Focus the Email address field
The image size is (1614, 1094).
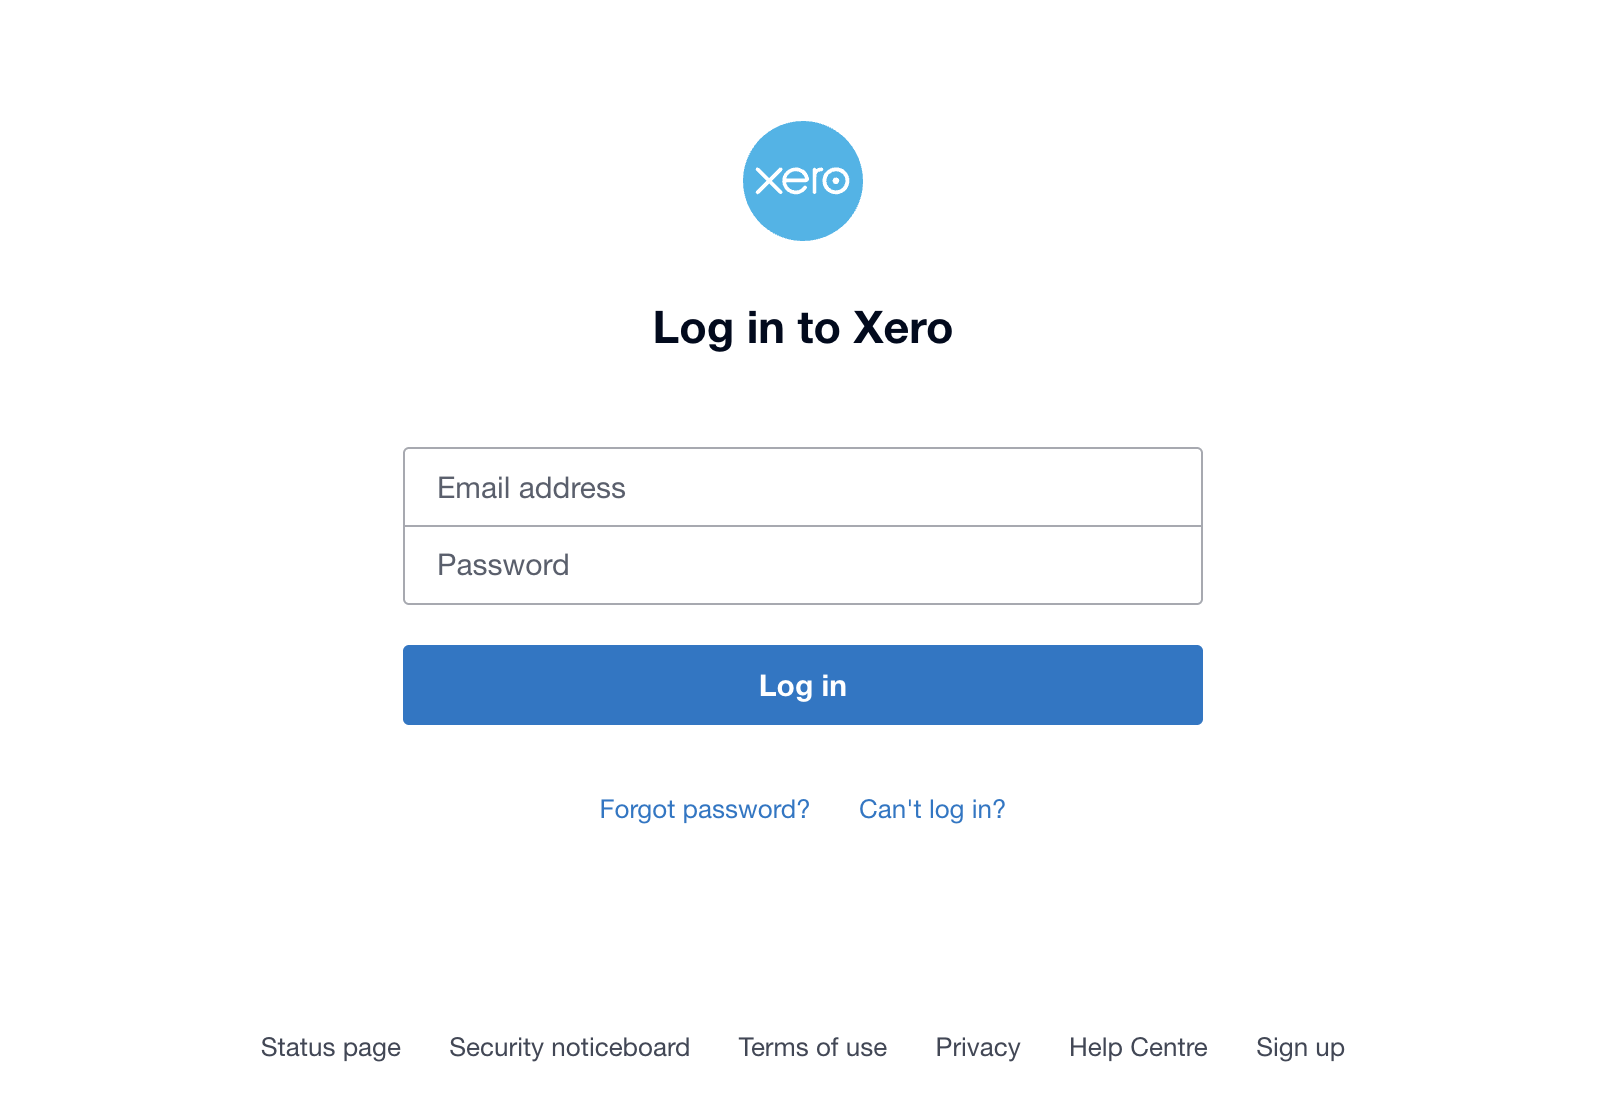(x=802, y=487)
